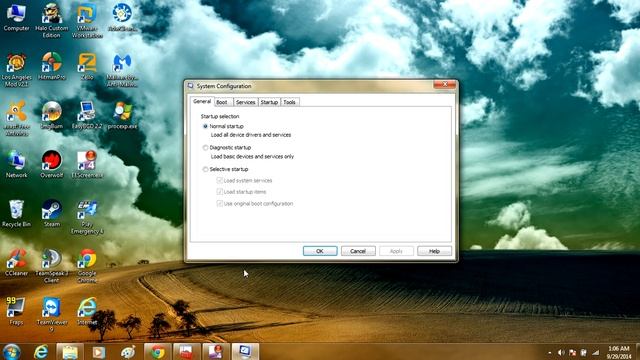
Task: Open Internet Explorer in the taskbar
Action: (41, 352)
